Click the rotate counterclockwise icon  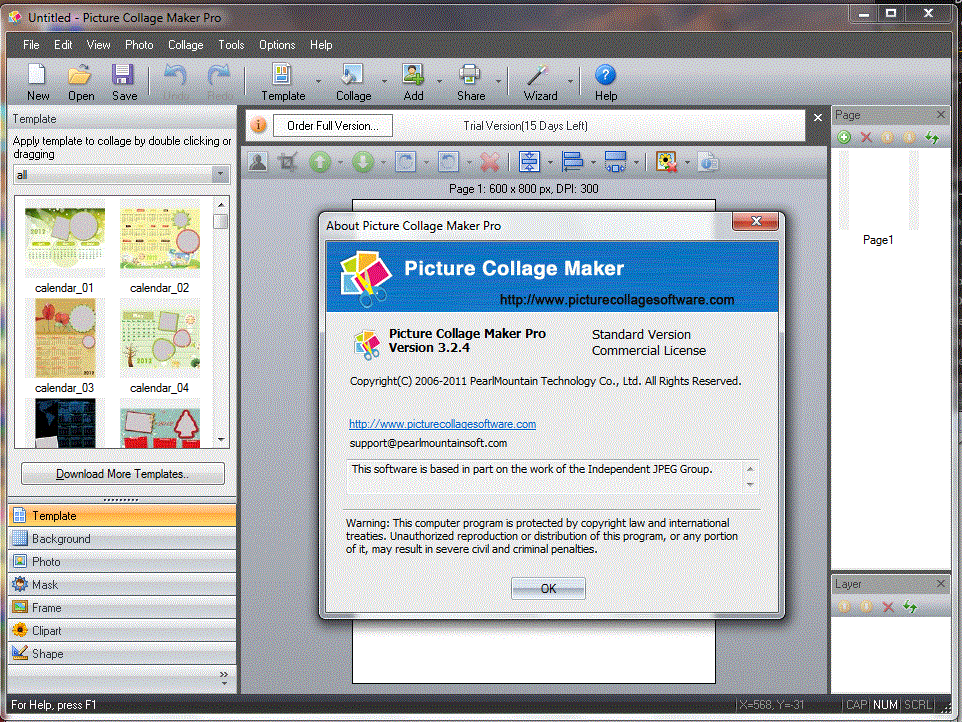(448, 163)
